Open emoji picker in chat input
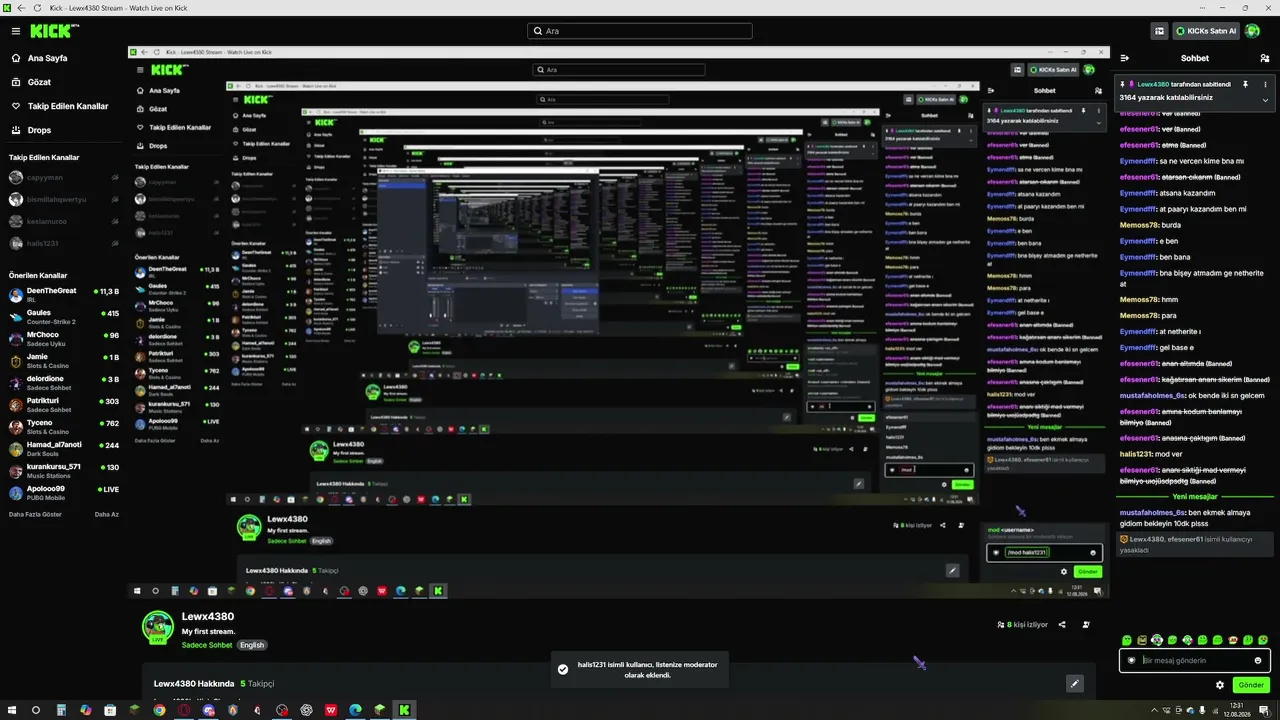Viewport: 1280px width, 720px height. pyautogui.click(x=1258, y=660)
